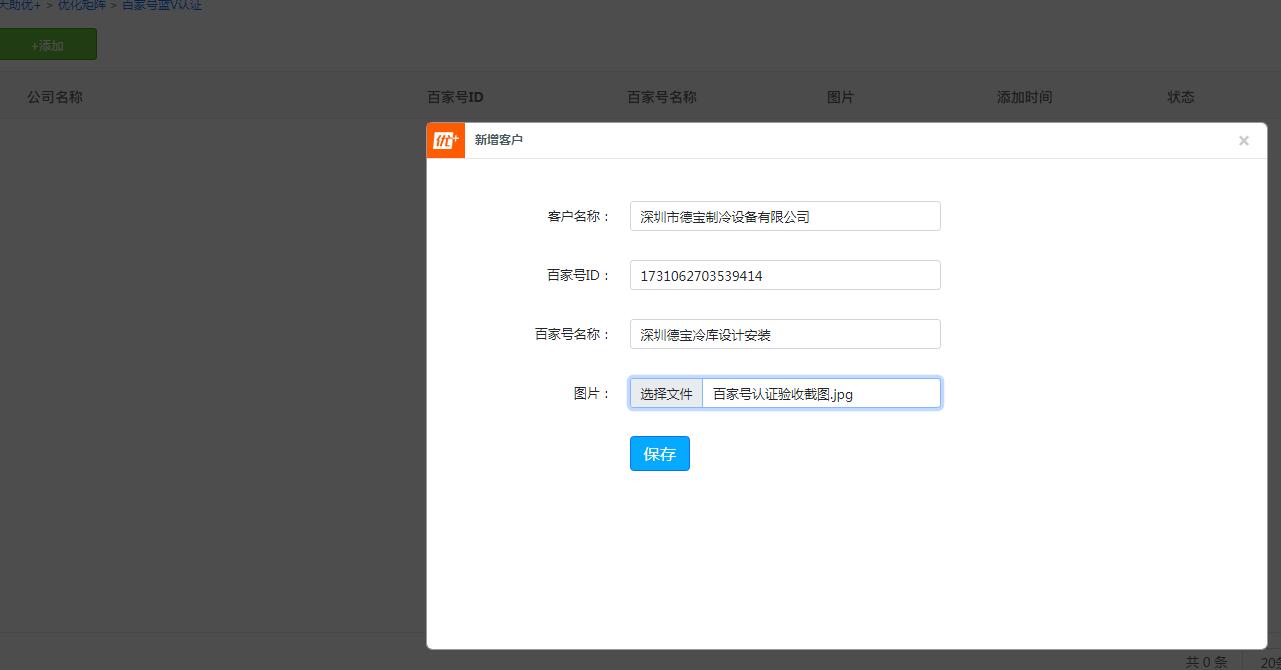Click the file name 百家号认证验收截图.jpg
This screenshot has height=670, width=1281.
(783, 394)
